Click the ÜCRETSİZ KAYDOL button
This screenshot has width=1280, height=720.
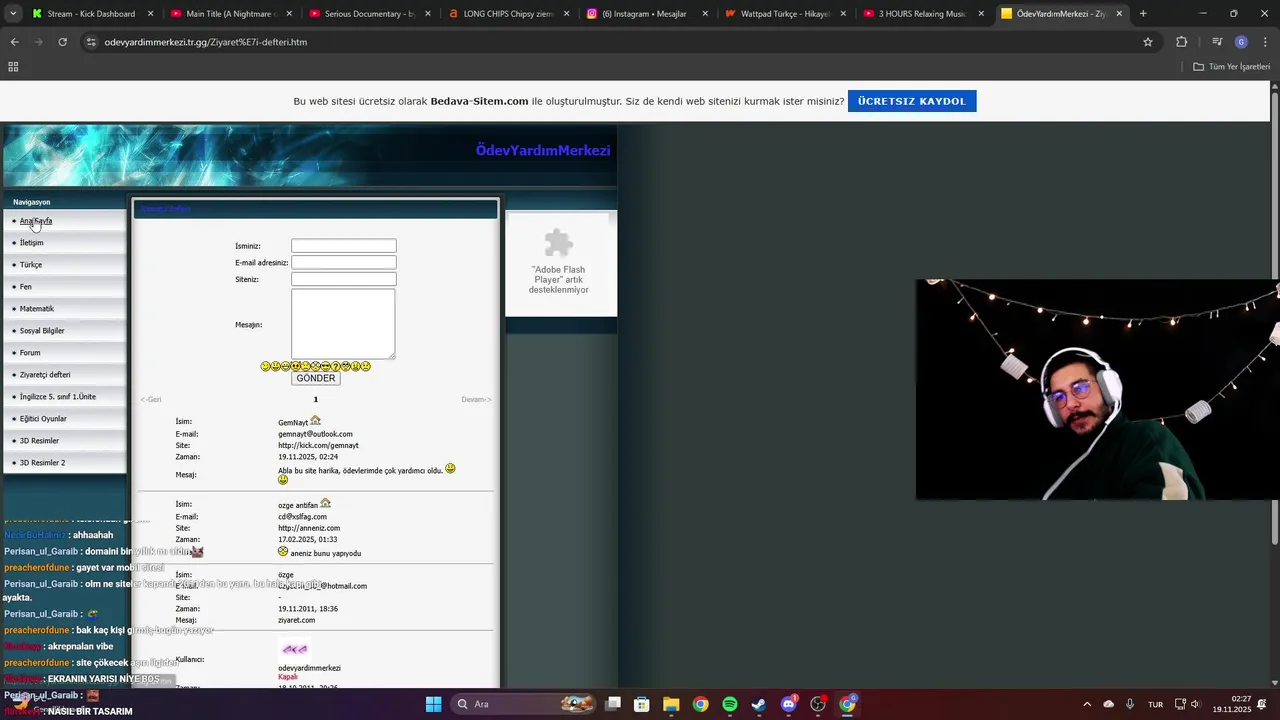click(x=912, y=101)
